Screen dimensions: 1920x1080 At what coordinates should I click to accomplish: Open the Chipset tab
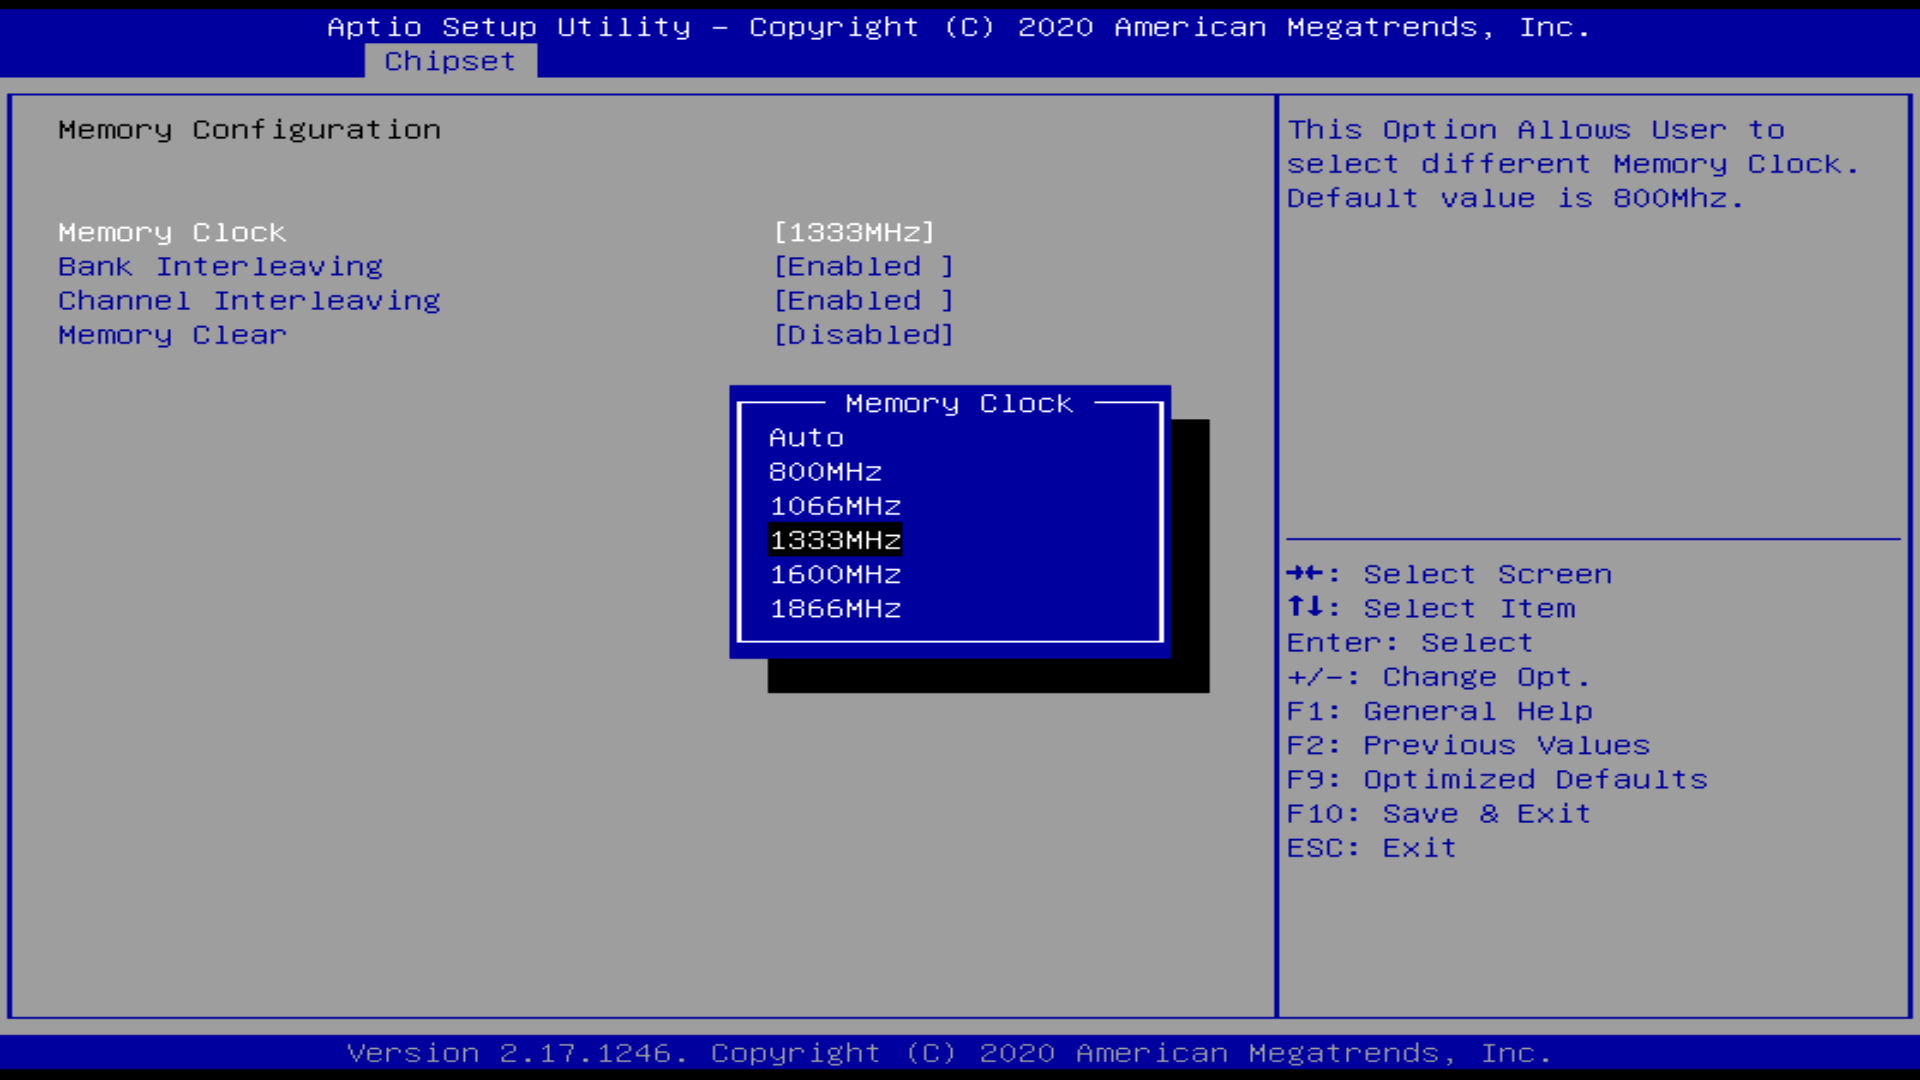(x=450, y=61)
